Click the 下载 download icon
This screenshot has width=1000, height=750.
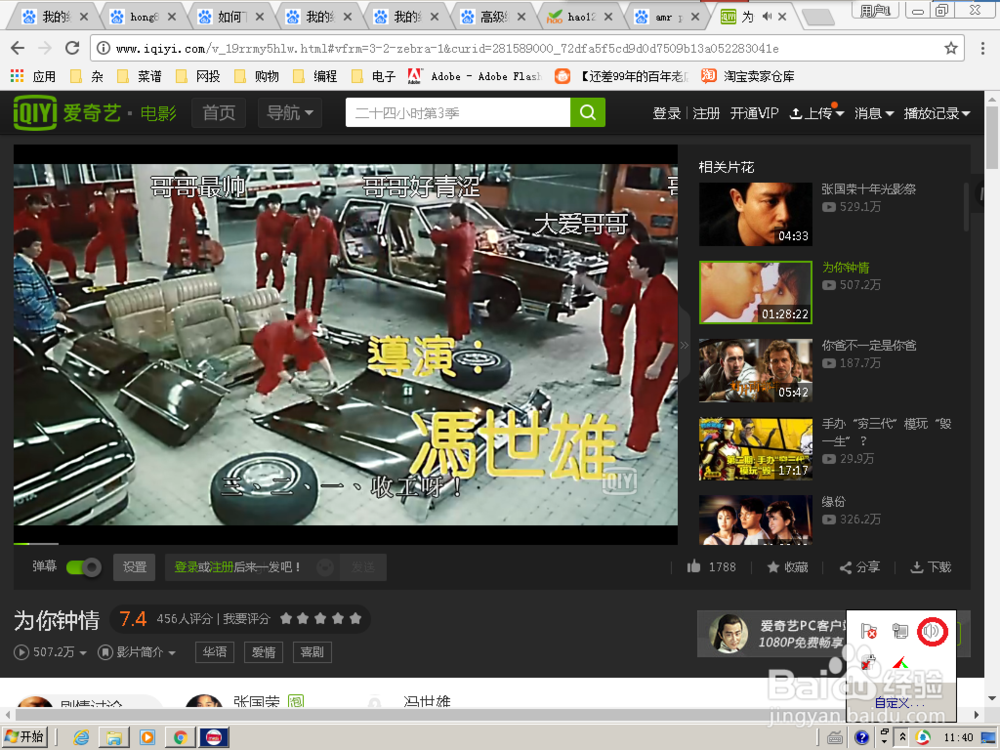tap(916, 567)
